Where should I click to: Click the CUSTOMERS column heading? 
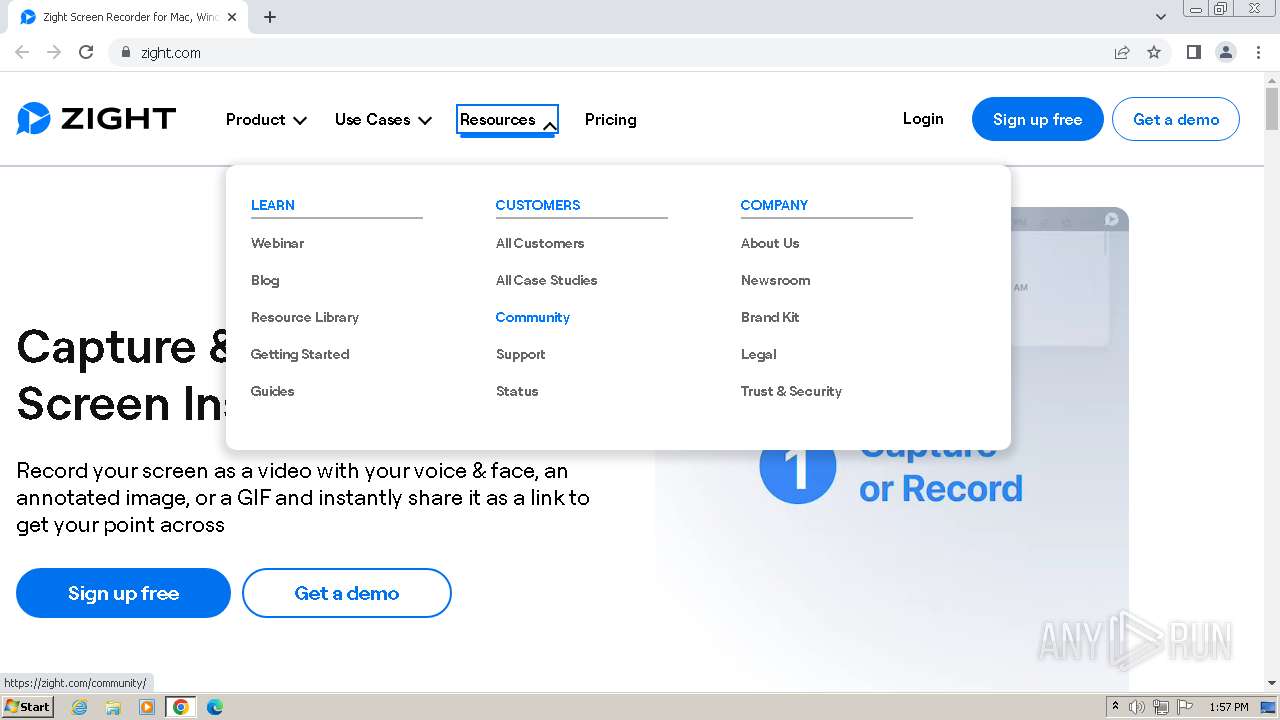538,205
